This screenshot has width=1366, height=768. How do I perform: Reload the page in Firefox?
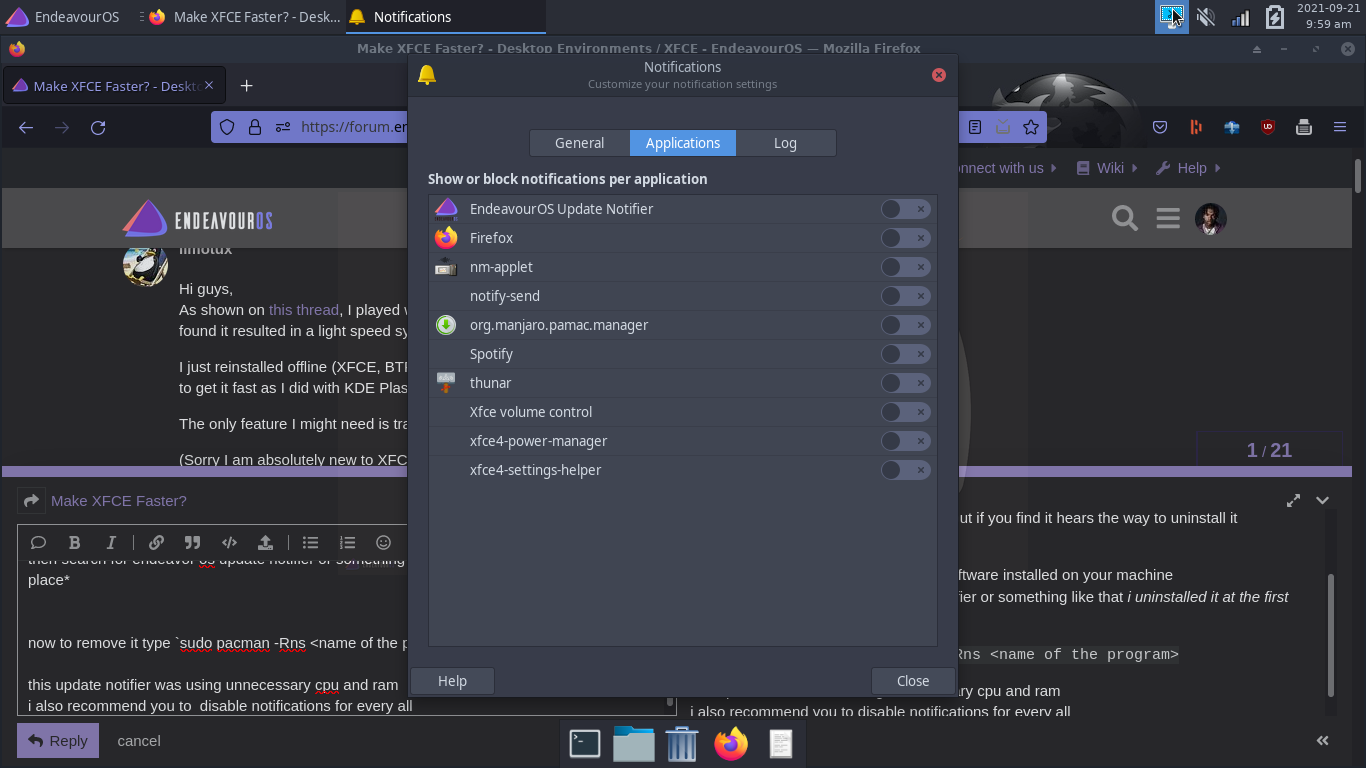[98, 127]
